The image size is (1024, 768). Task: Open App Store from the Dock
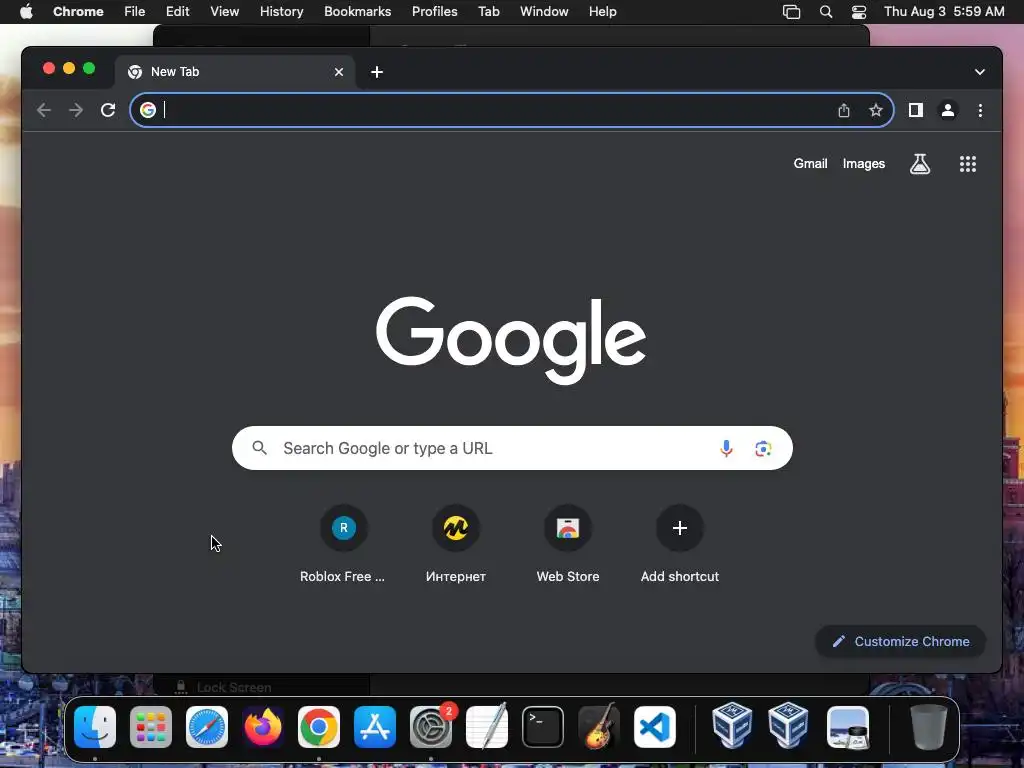click(375, 727)
